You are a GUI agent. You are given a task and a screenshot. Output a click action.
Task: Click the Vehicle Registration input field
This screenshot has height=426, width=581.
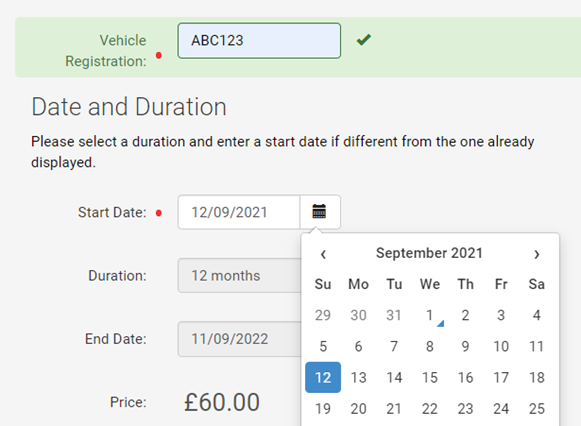pos(259,41)
